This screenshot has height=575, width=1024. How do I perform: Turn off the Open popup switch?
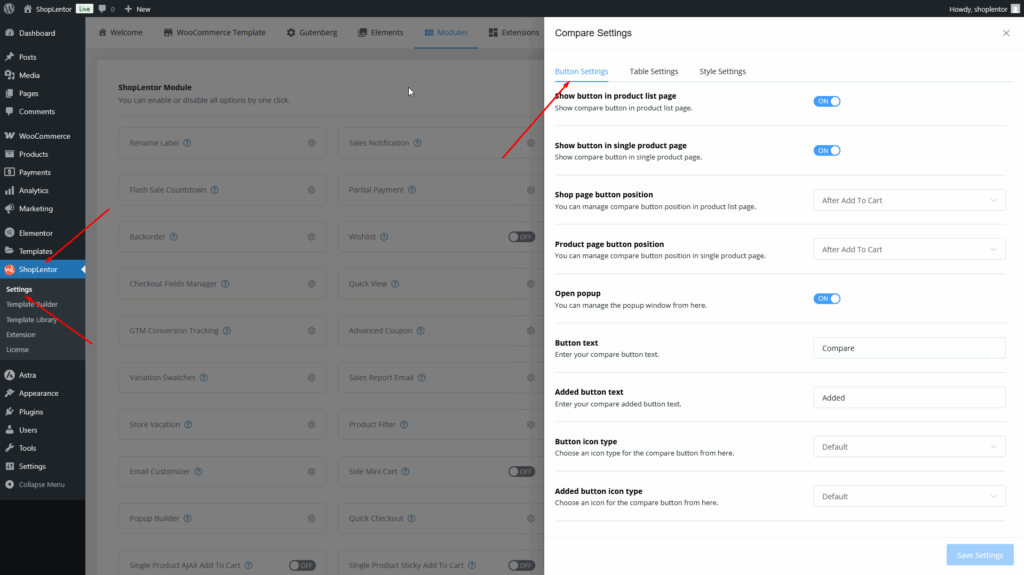tap(827, 298)
